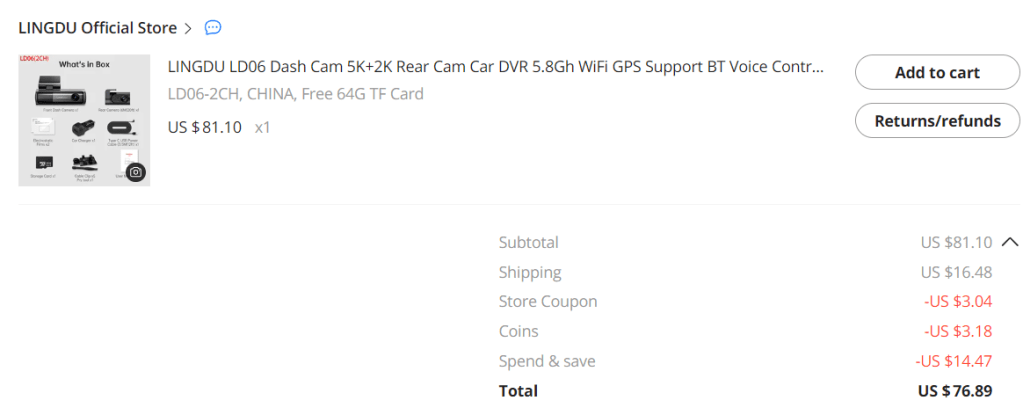This screenshot has width=1023, height=415.
Task: Open the Returns/refunds option
Action: tap(937, 121)
